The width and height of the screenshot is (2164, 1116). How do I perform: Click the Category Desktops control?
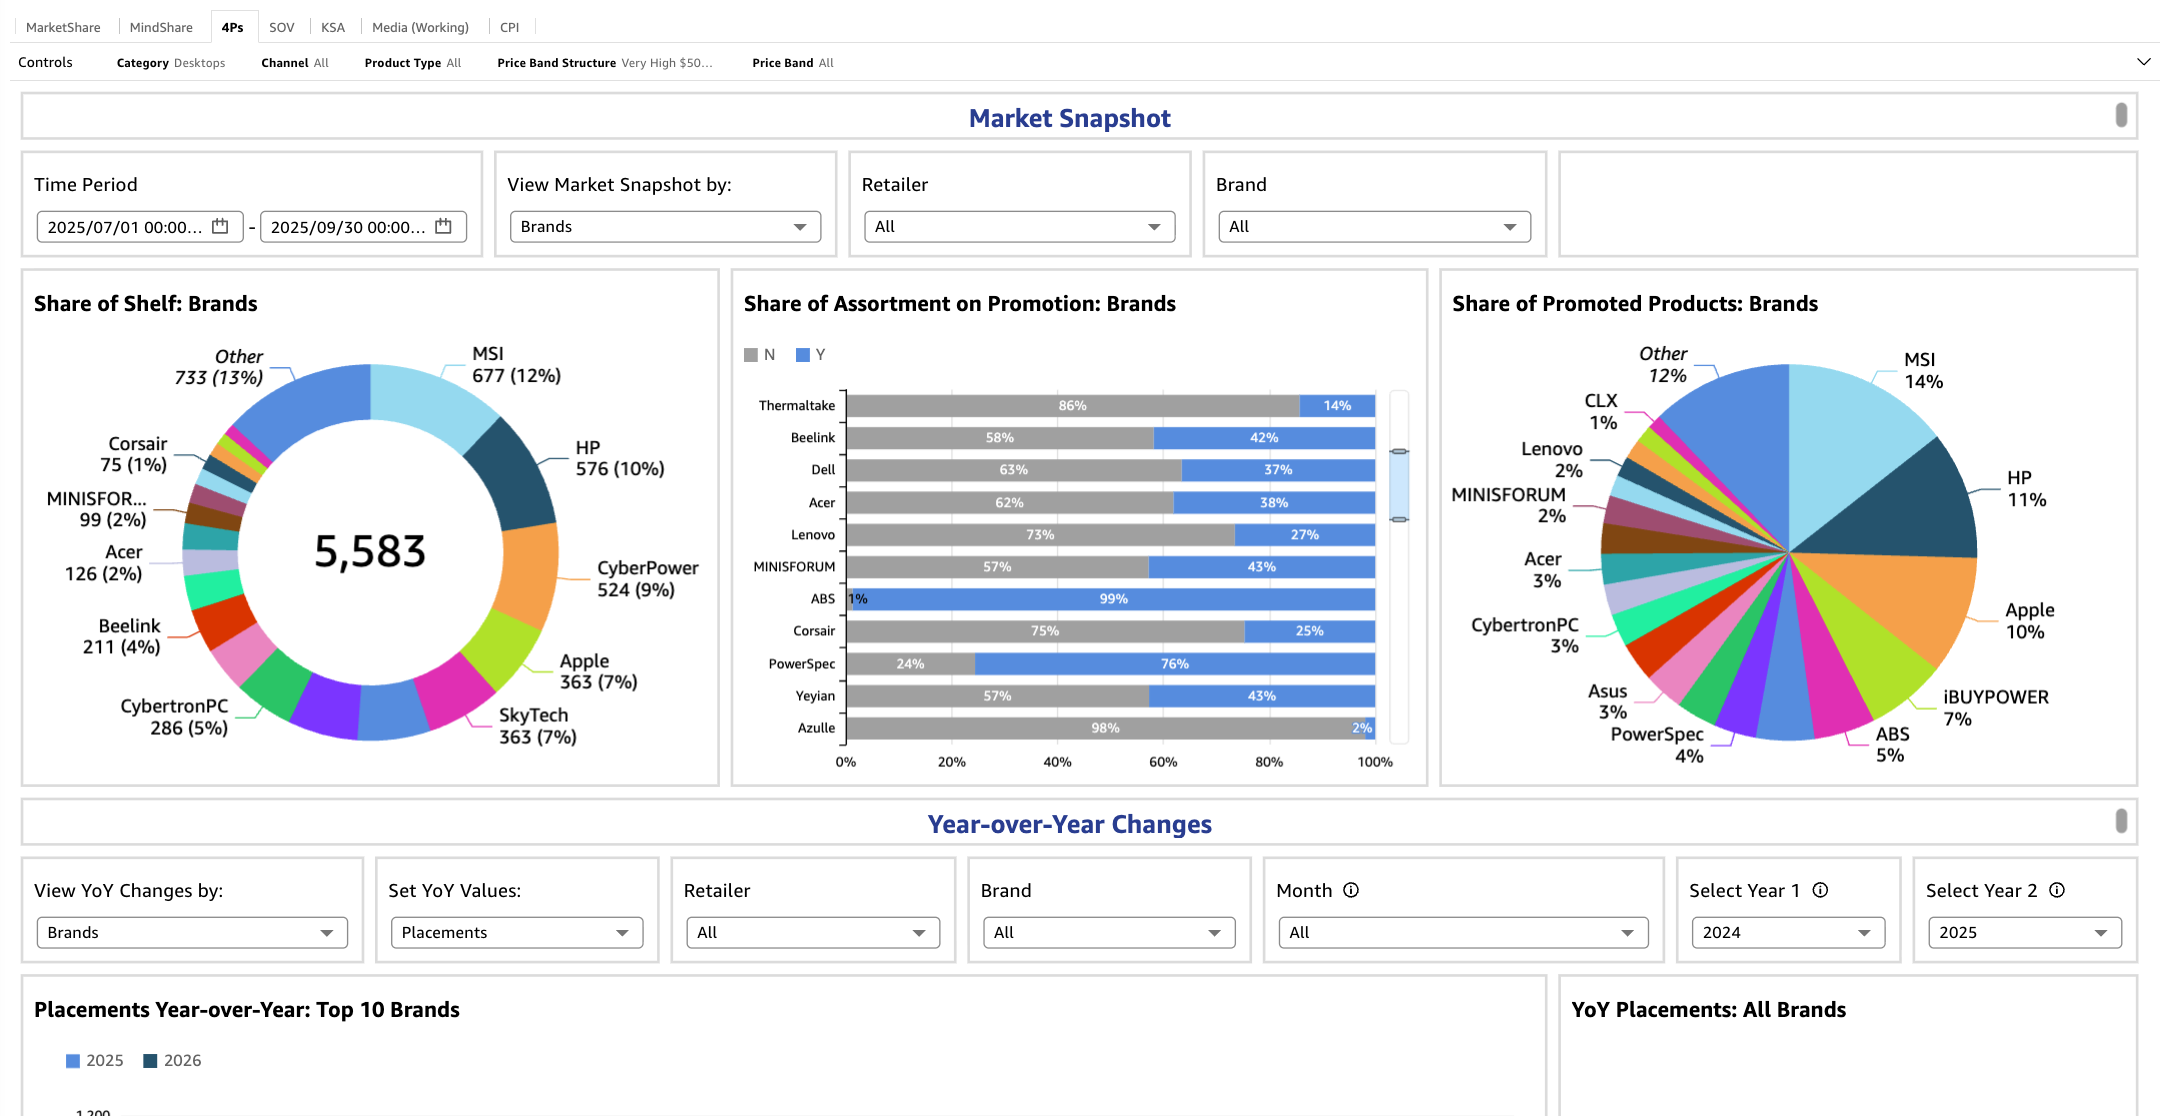[171, 63]
